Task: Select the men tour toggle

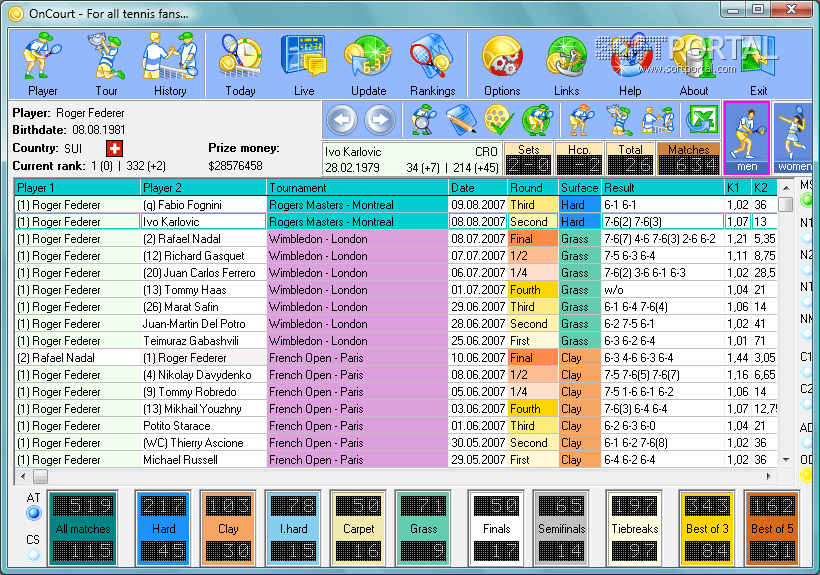Action: pos(747,137)
